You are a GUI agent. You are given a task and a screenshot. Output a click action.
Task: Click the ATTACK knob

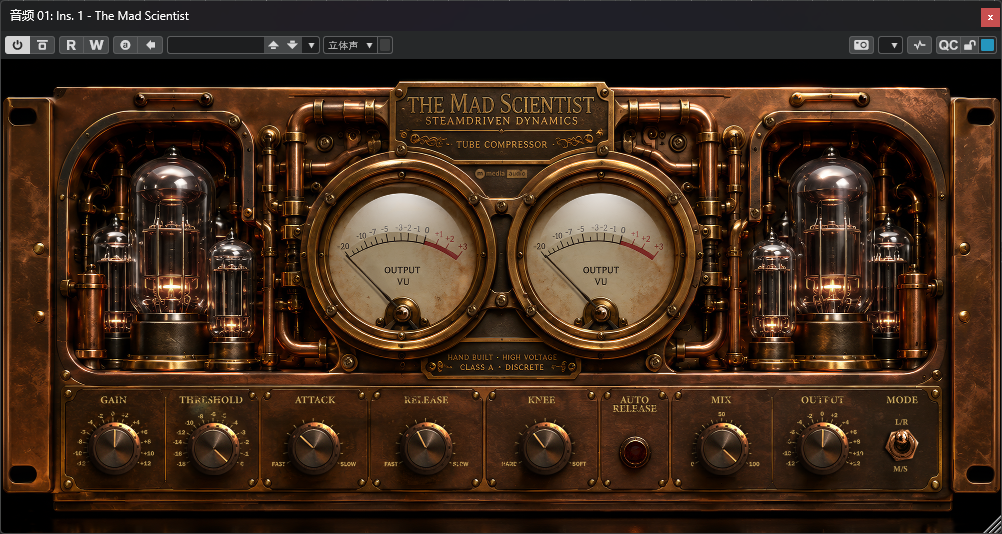[315, 446]
